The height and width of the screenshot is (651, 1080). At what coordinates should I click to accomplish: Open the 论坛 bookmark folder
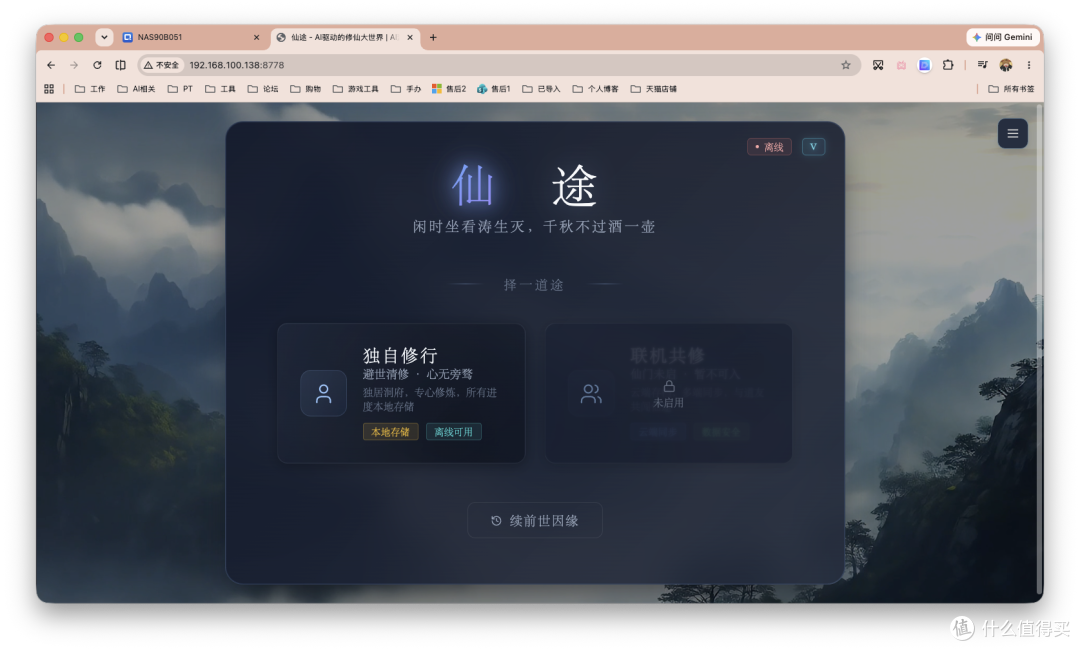click(x=263, y=89)
